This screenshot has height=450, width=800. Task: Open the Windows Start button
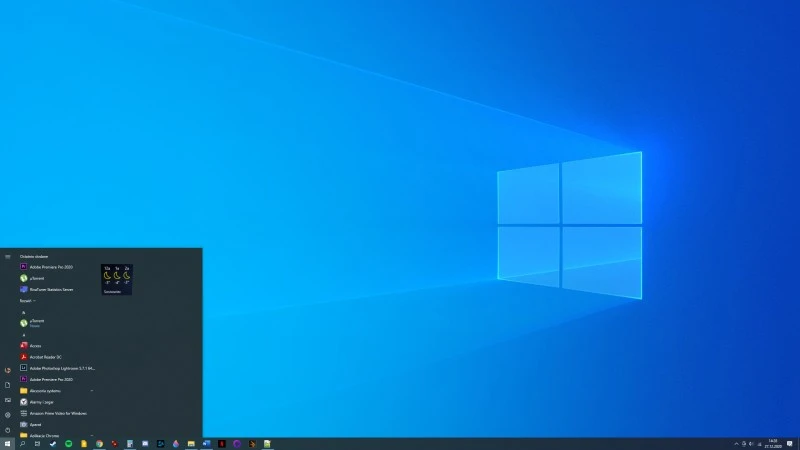tap(7, 444)
